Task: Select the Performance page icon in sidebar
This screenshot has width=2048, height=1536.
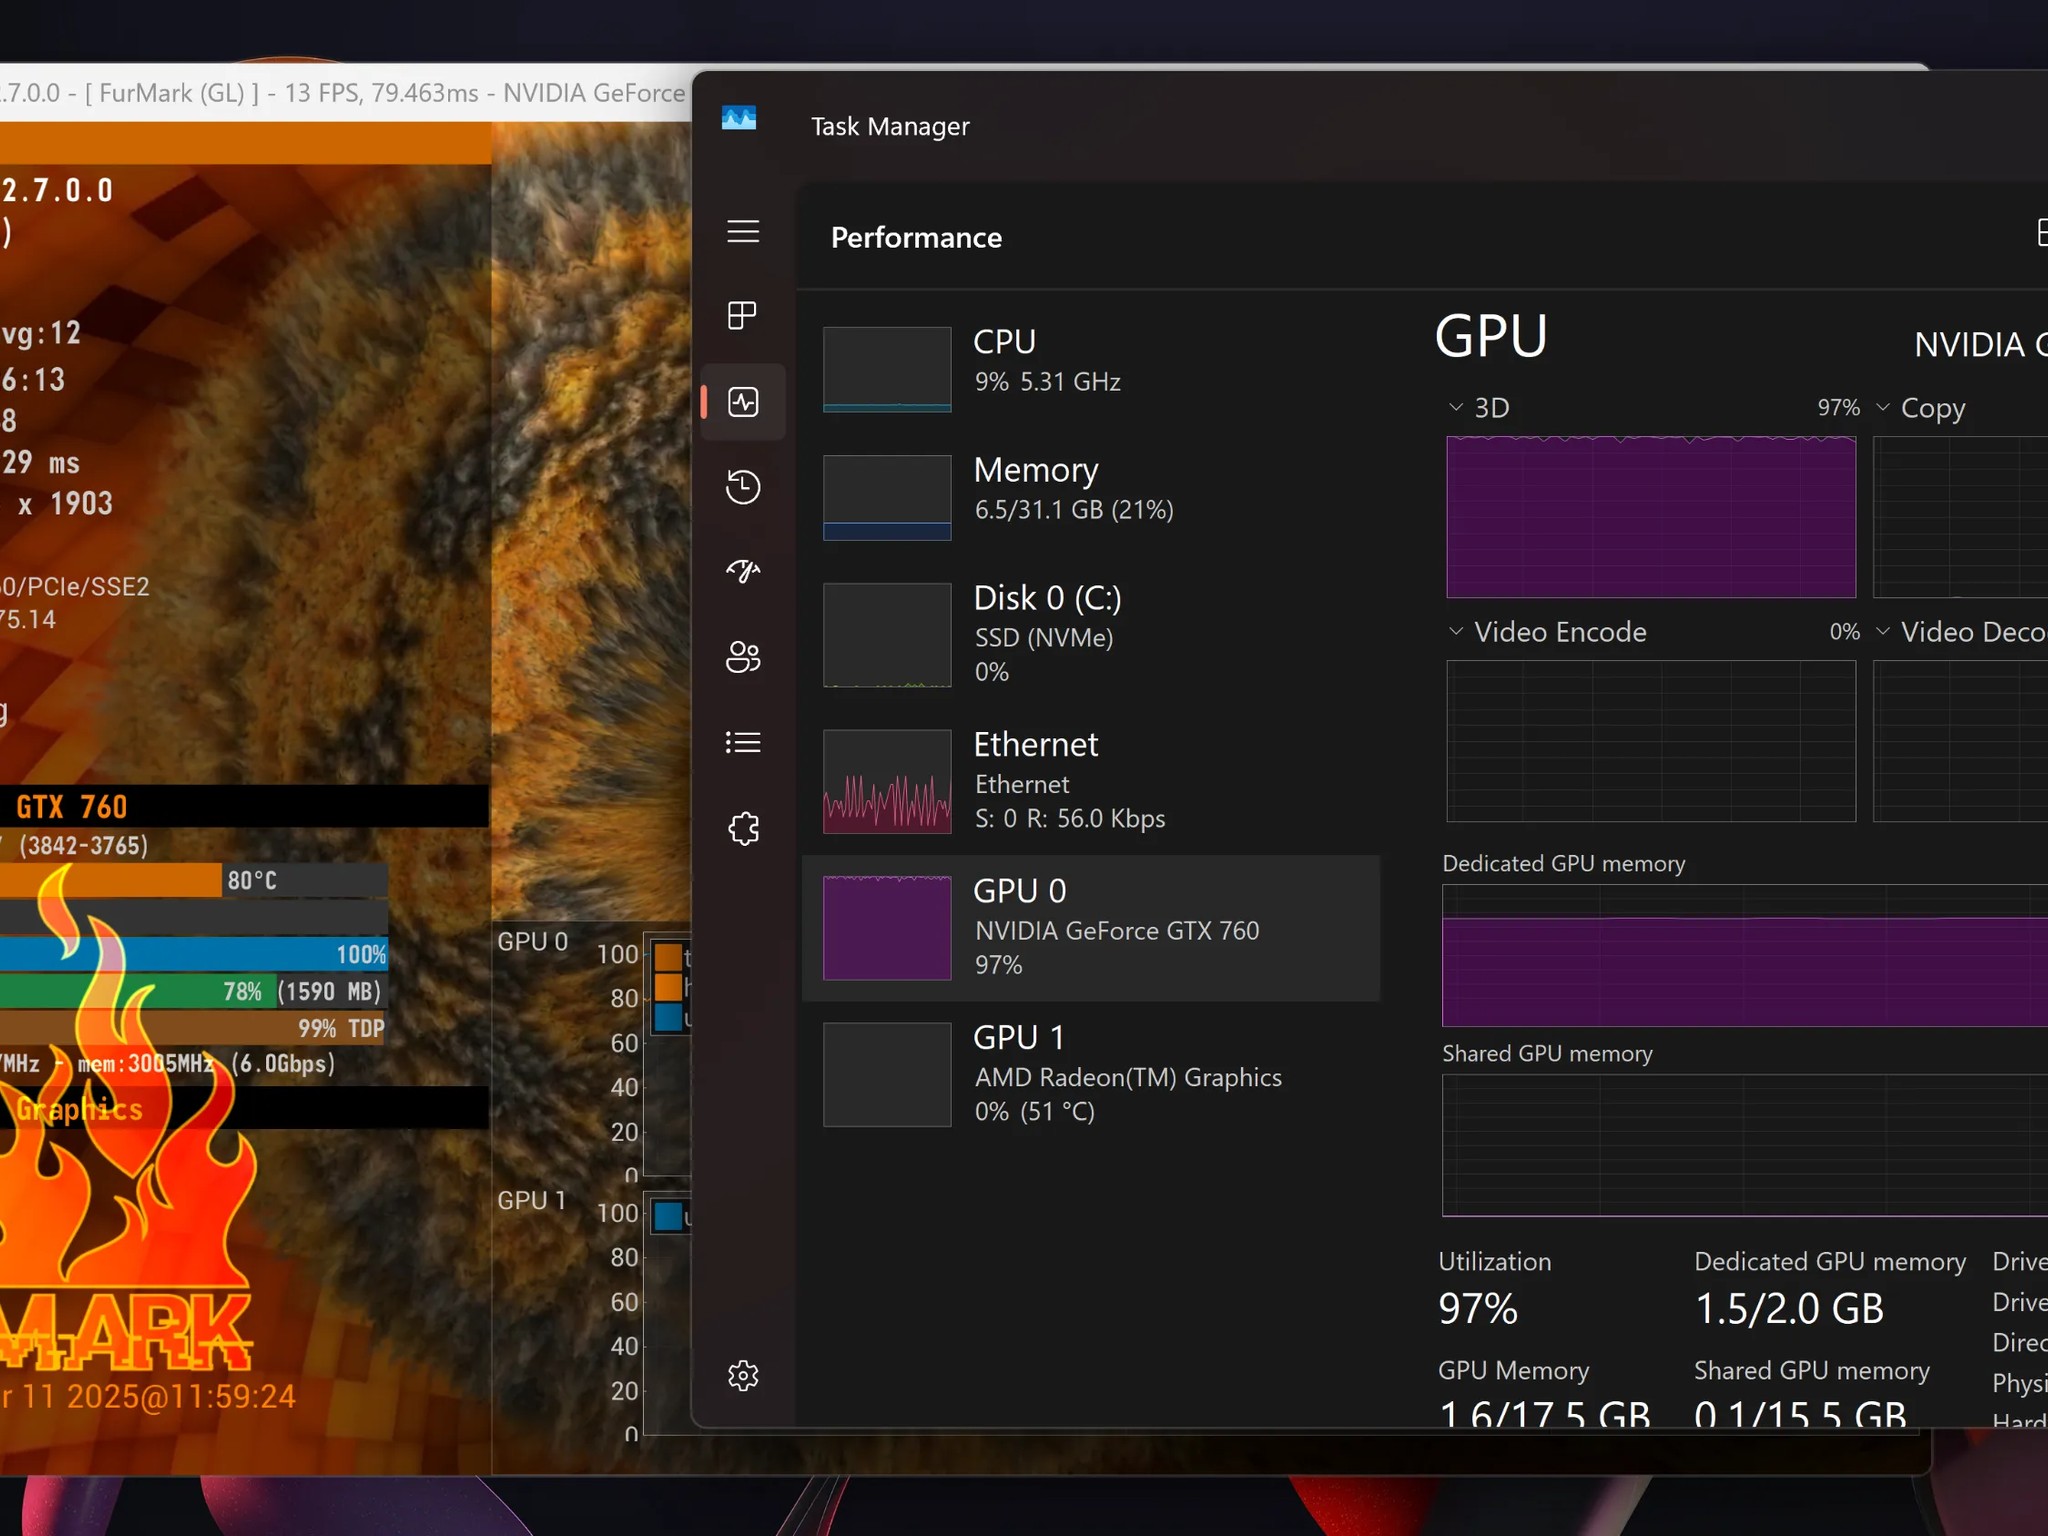Action: click(x=743, y=402)
